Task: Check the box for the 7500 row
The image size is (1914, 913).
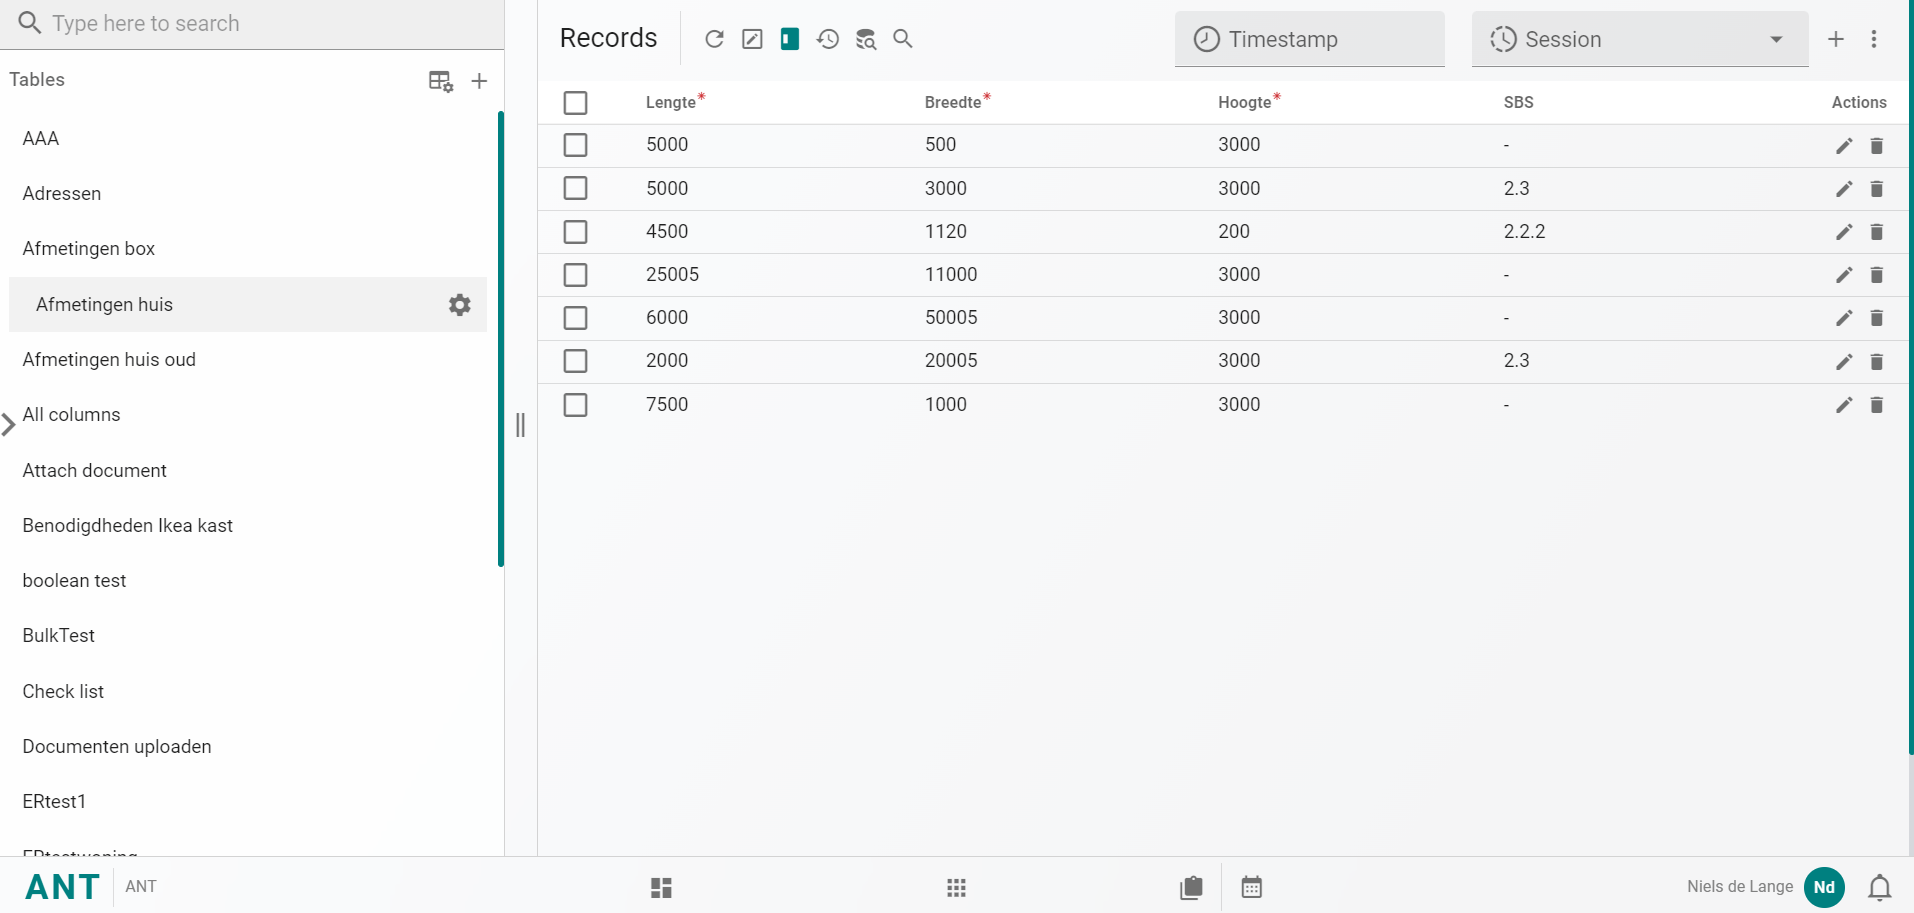Action: pyautogui.click(x=575, y=405)
